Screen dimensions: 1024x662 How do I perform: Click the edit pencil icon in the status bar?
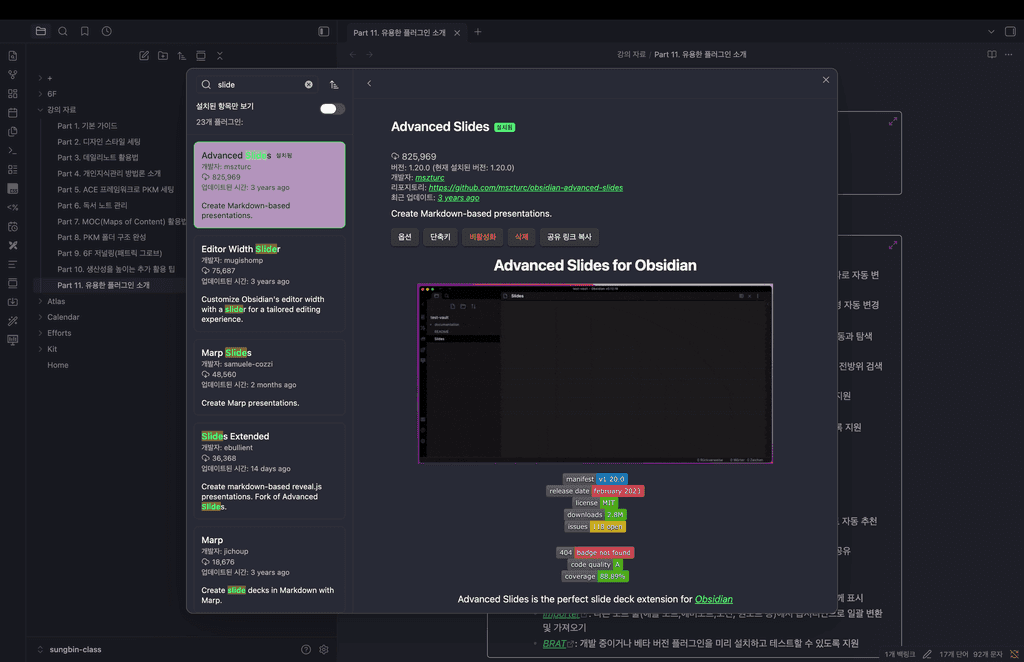[927, 654]
